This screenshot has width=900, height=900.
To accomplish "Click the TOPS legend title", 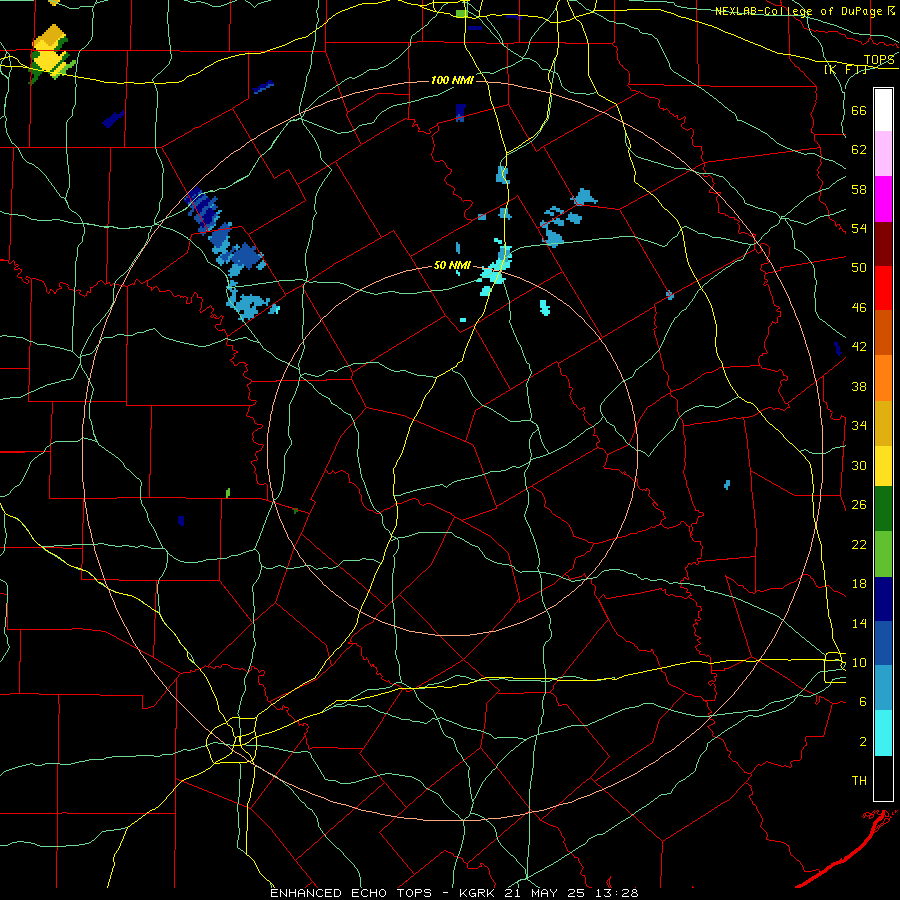I will point(879,60).
